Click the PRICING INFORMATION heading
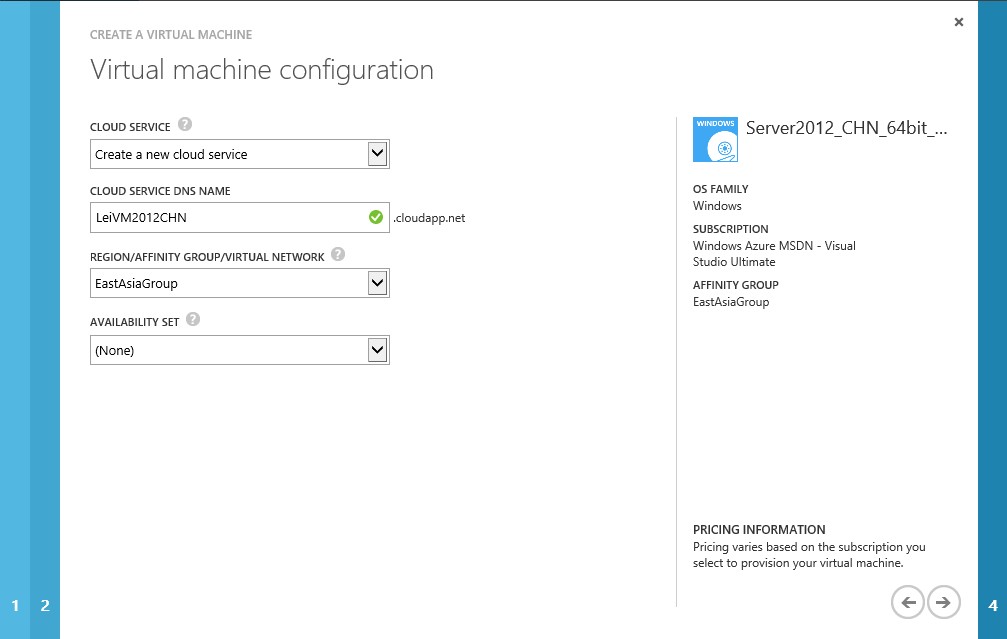The image size is (1007, 639). (759, 530)
